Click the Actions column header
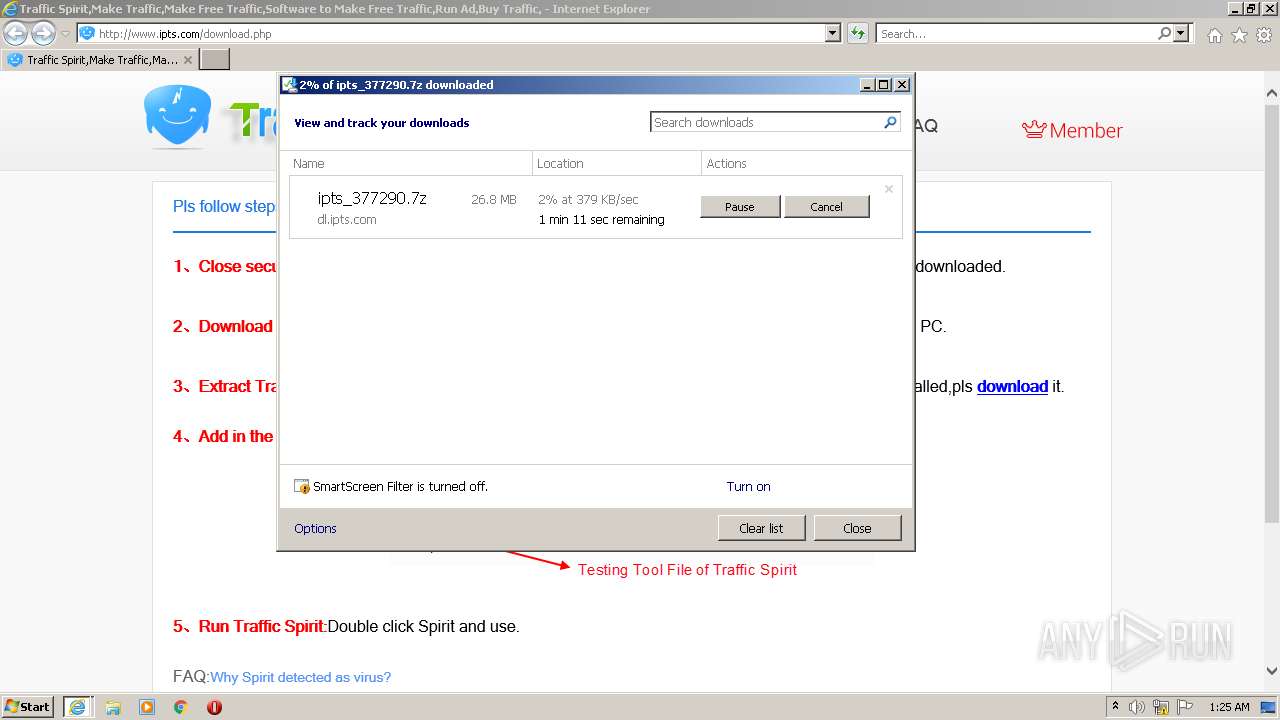 806,163
